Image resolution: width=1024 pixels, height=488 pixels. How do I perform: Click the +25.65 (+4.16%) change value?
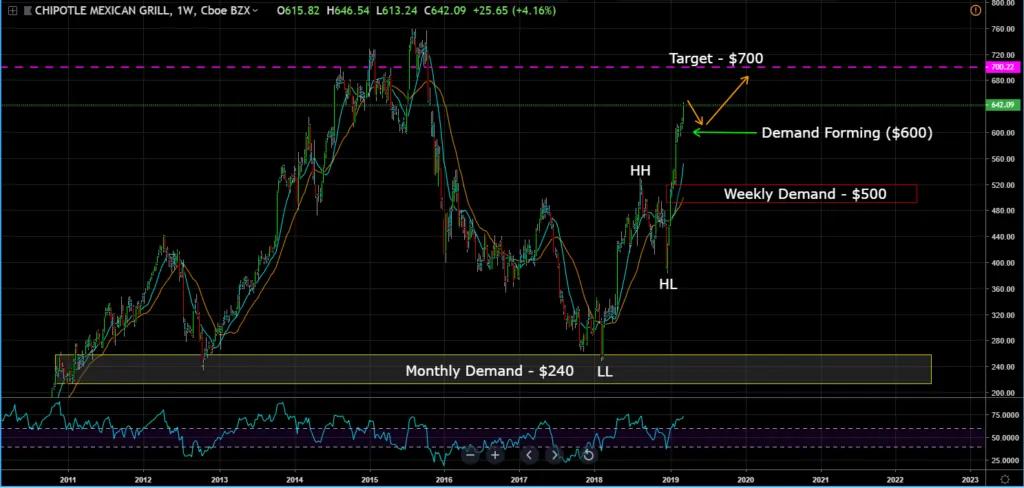[513, 10]
